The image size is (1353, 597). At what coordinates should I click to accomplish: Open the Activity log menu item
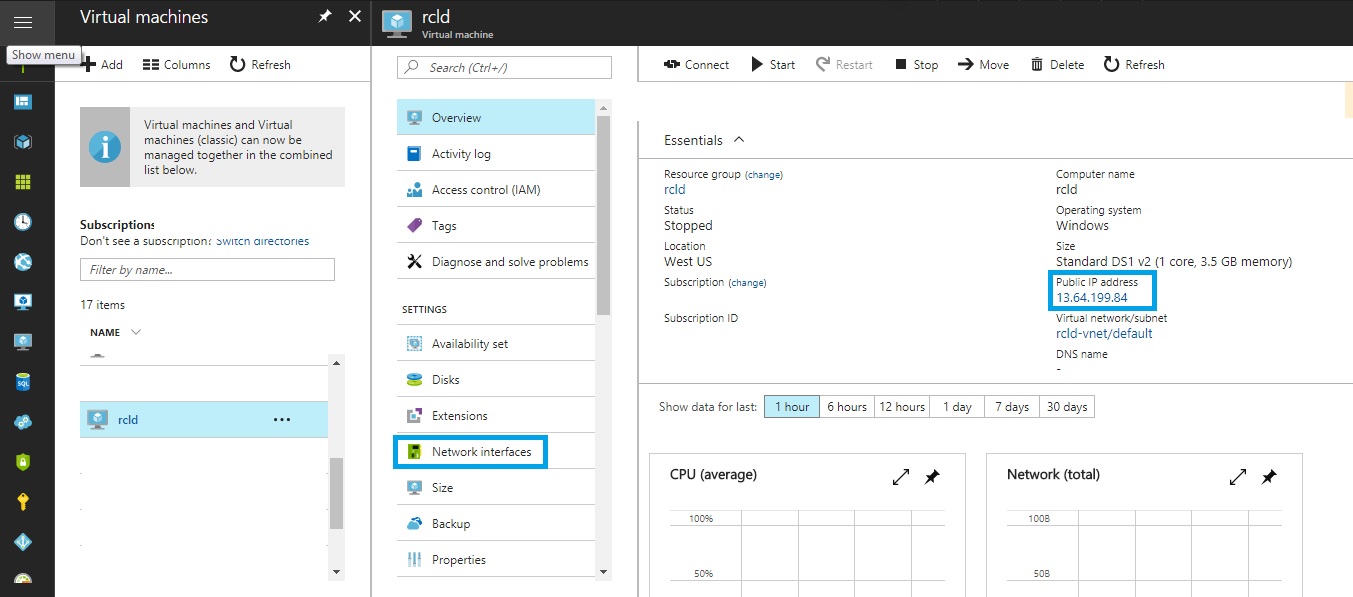pyautogui.click(x=461, y=154)
